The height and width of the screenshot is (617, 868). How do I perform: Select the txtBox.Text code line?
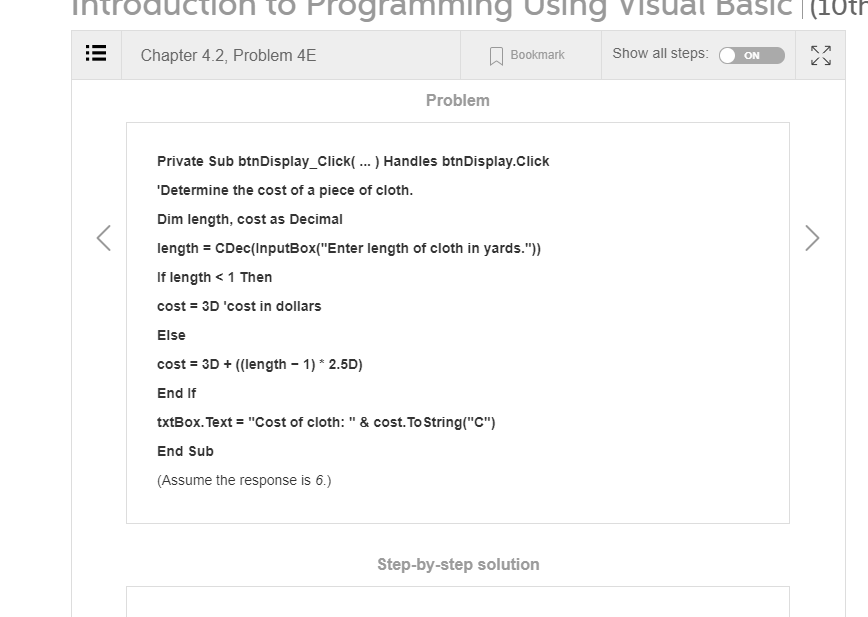(326, 422)
